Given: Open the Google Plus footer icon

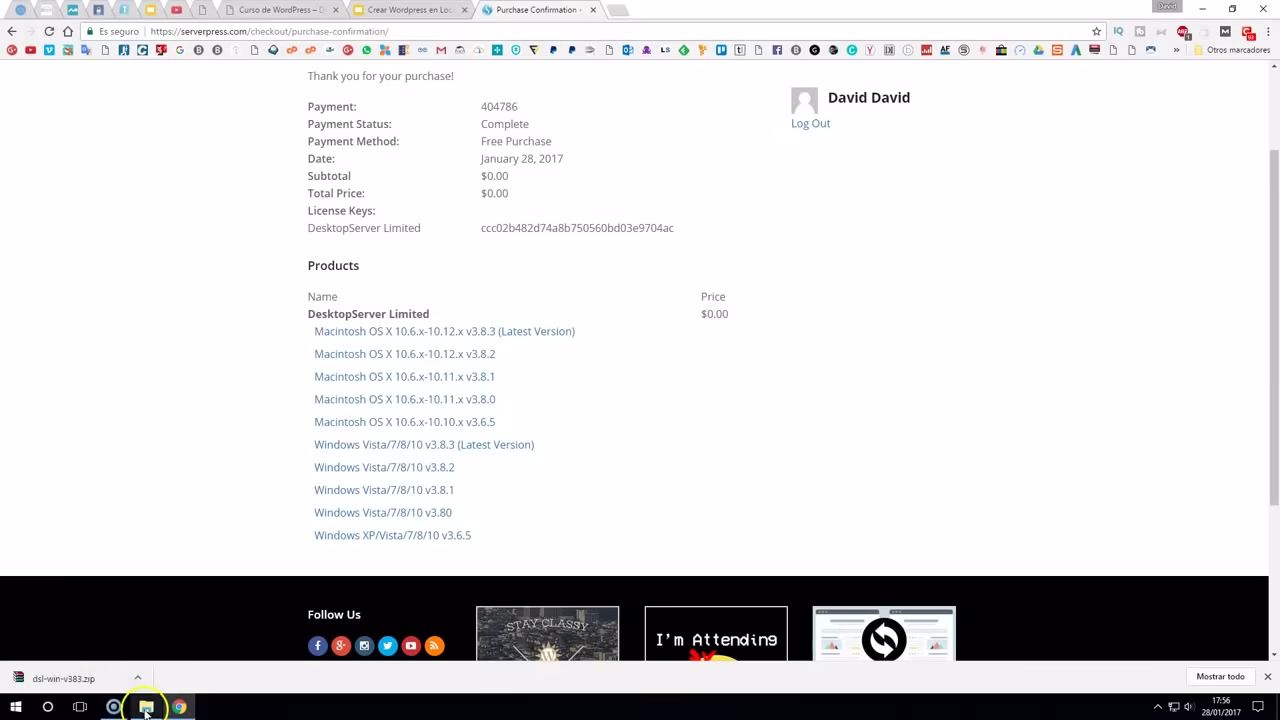Looking at the screenshot, I should point(341,646).
